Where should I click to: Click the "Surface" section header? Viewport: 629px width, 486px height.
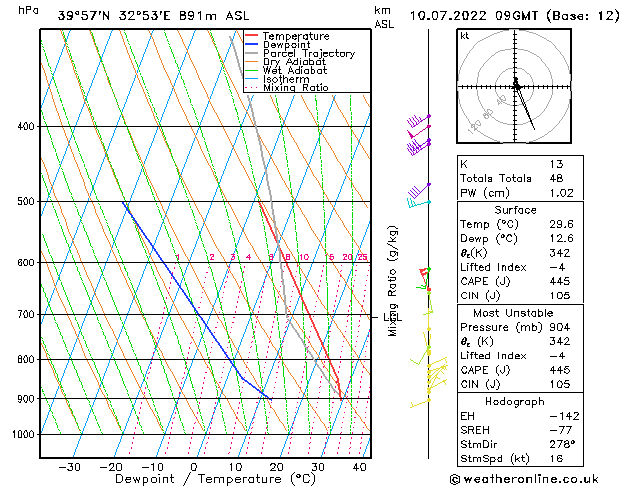point(515,210)
